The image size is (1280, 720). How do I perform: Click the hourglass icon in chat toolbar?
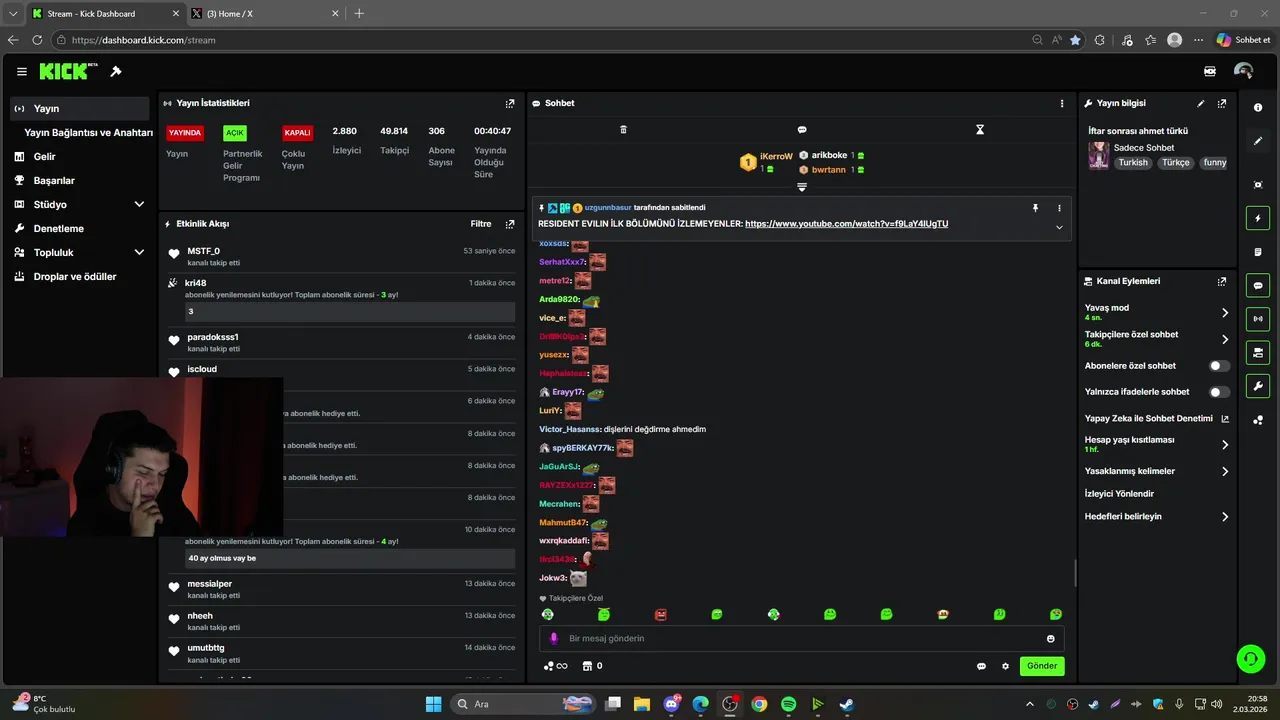[x=980, y=130]
